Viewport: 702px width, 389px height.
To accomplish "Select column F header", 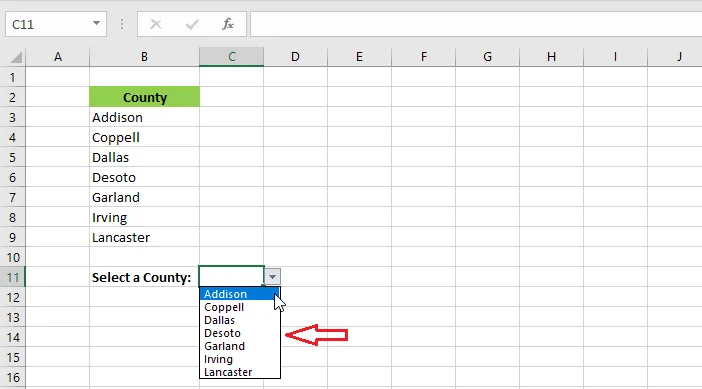I will 424,57.
